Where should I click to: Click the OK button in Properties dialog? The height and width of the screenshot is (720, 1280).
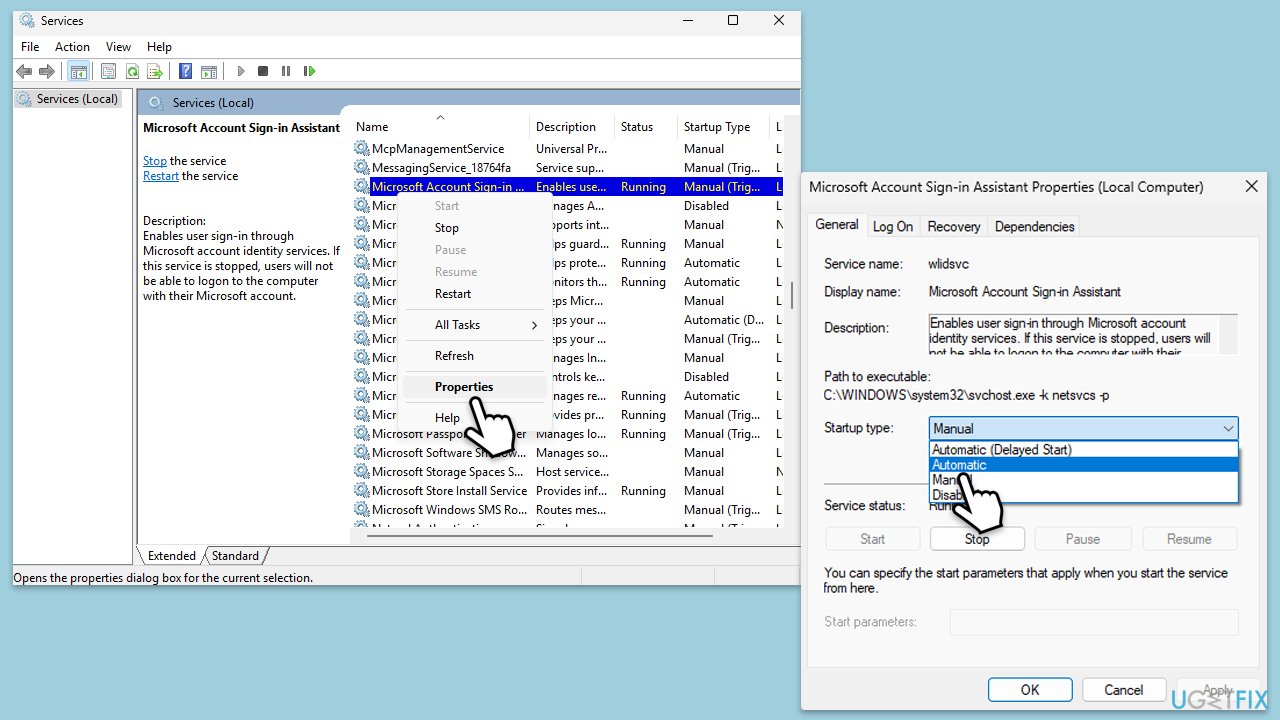pyautogui.click(x=1029, y=690)
